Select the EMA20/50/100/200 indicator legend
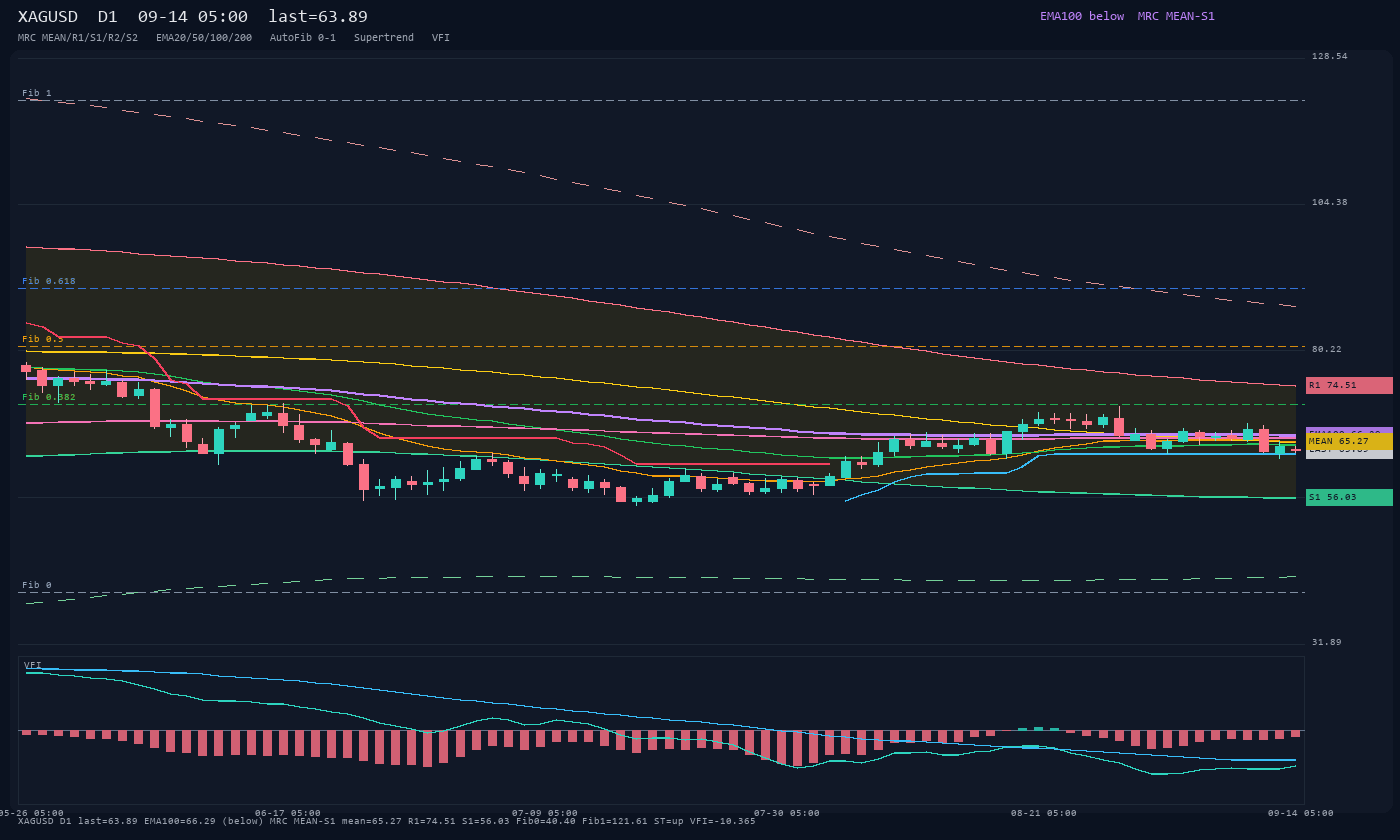The height and width of the screenshot is (840, 1400). click(x=204, y=38)
